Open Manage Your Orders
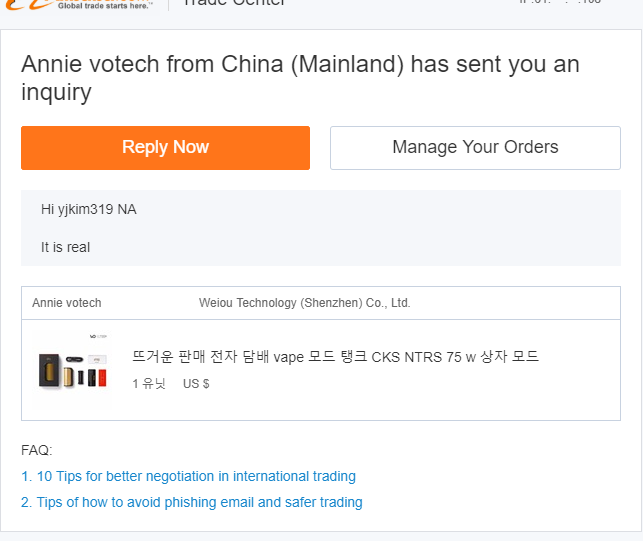Viewport: 643px width, 541px height. tap(475, 148)
